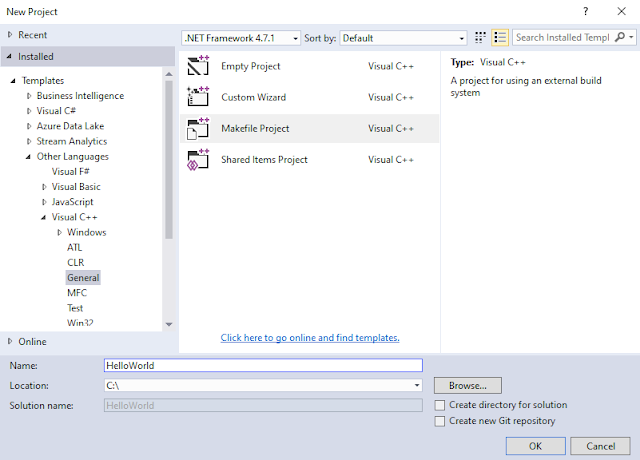This screenshot has height=460, width=640.
Task: Open the Sort by Default dropdown
Action: tap(403, 38)
